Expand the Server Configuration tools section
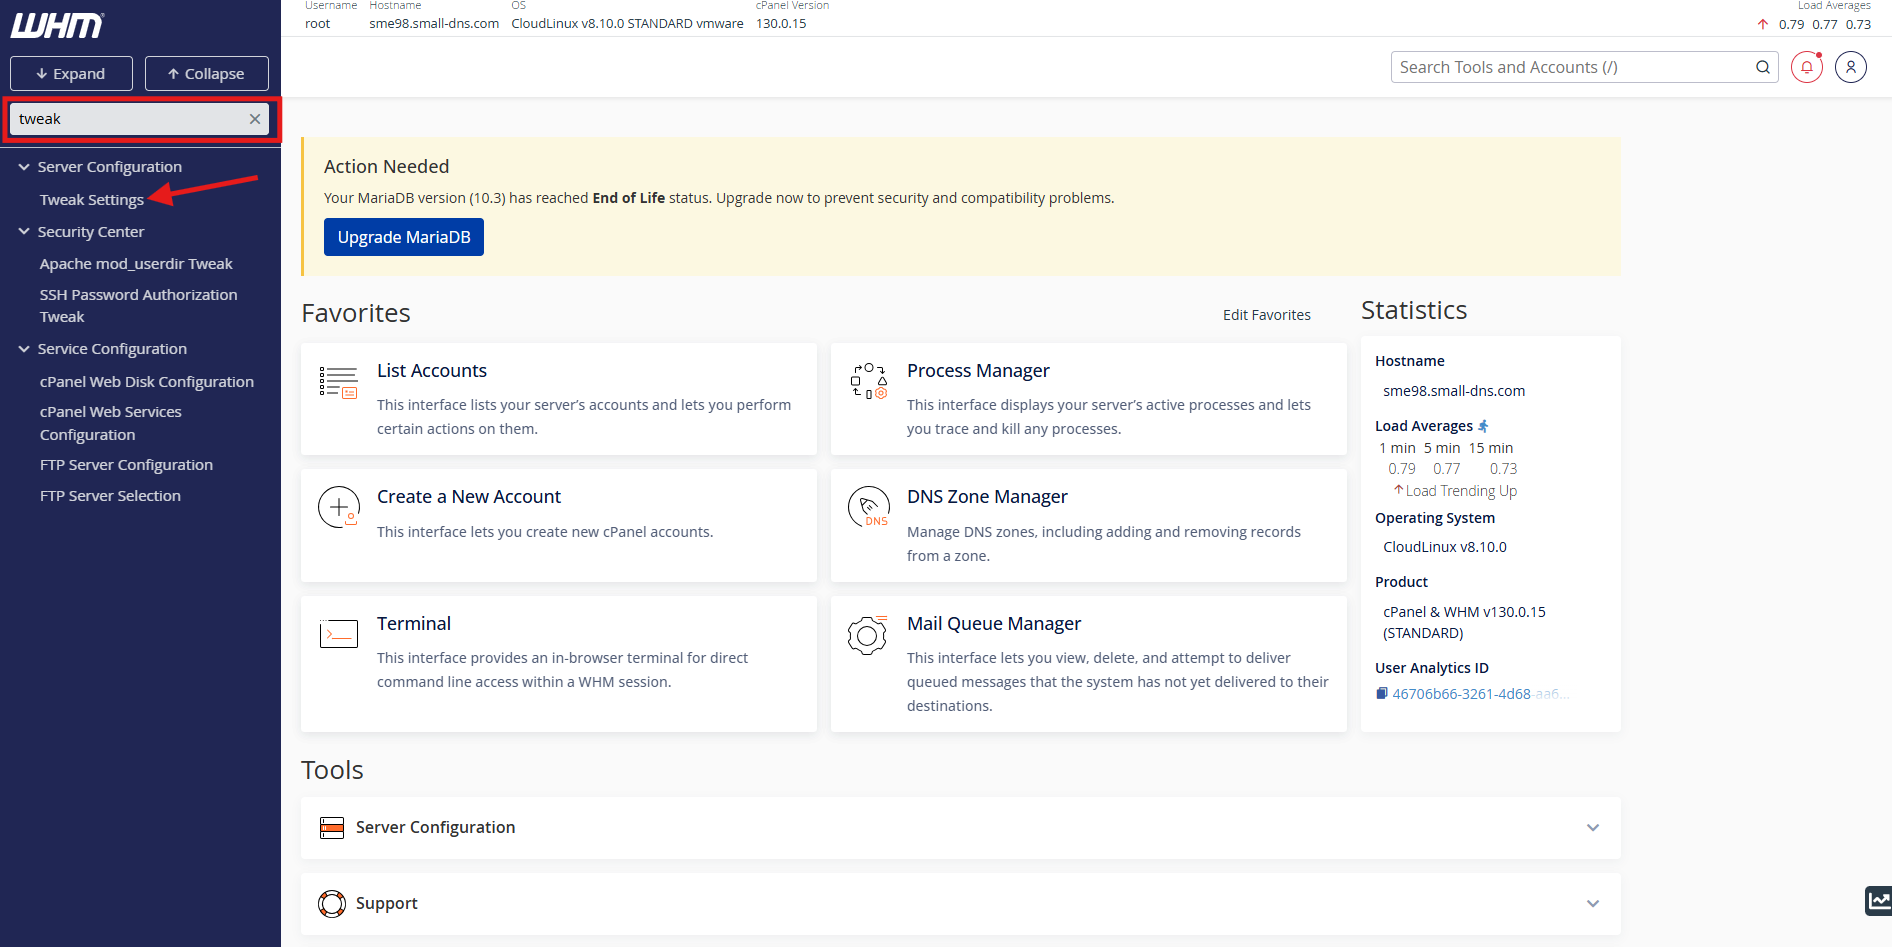Viewport: 1892px width, 947px height. tap(1592, 828)
